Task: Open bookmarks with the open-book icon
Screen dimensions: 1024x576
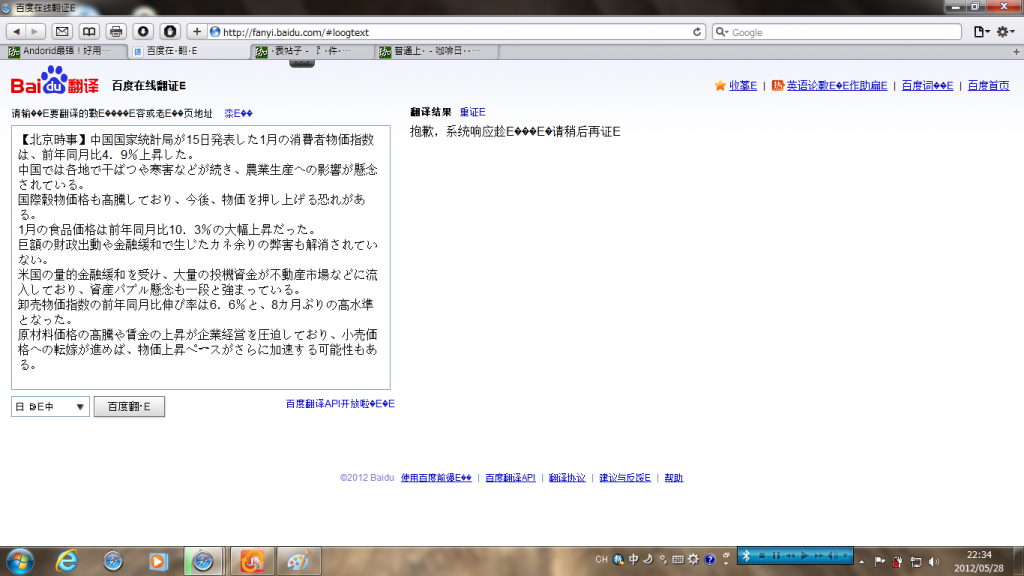Action: pos(89,31)
